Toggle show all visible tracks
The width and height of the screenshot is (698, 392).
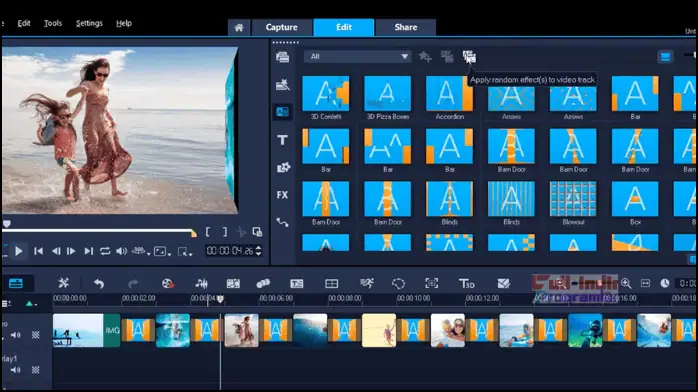(6, 304)
